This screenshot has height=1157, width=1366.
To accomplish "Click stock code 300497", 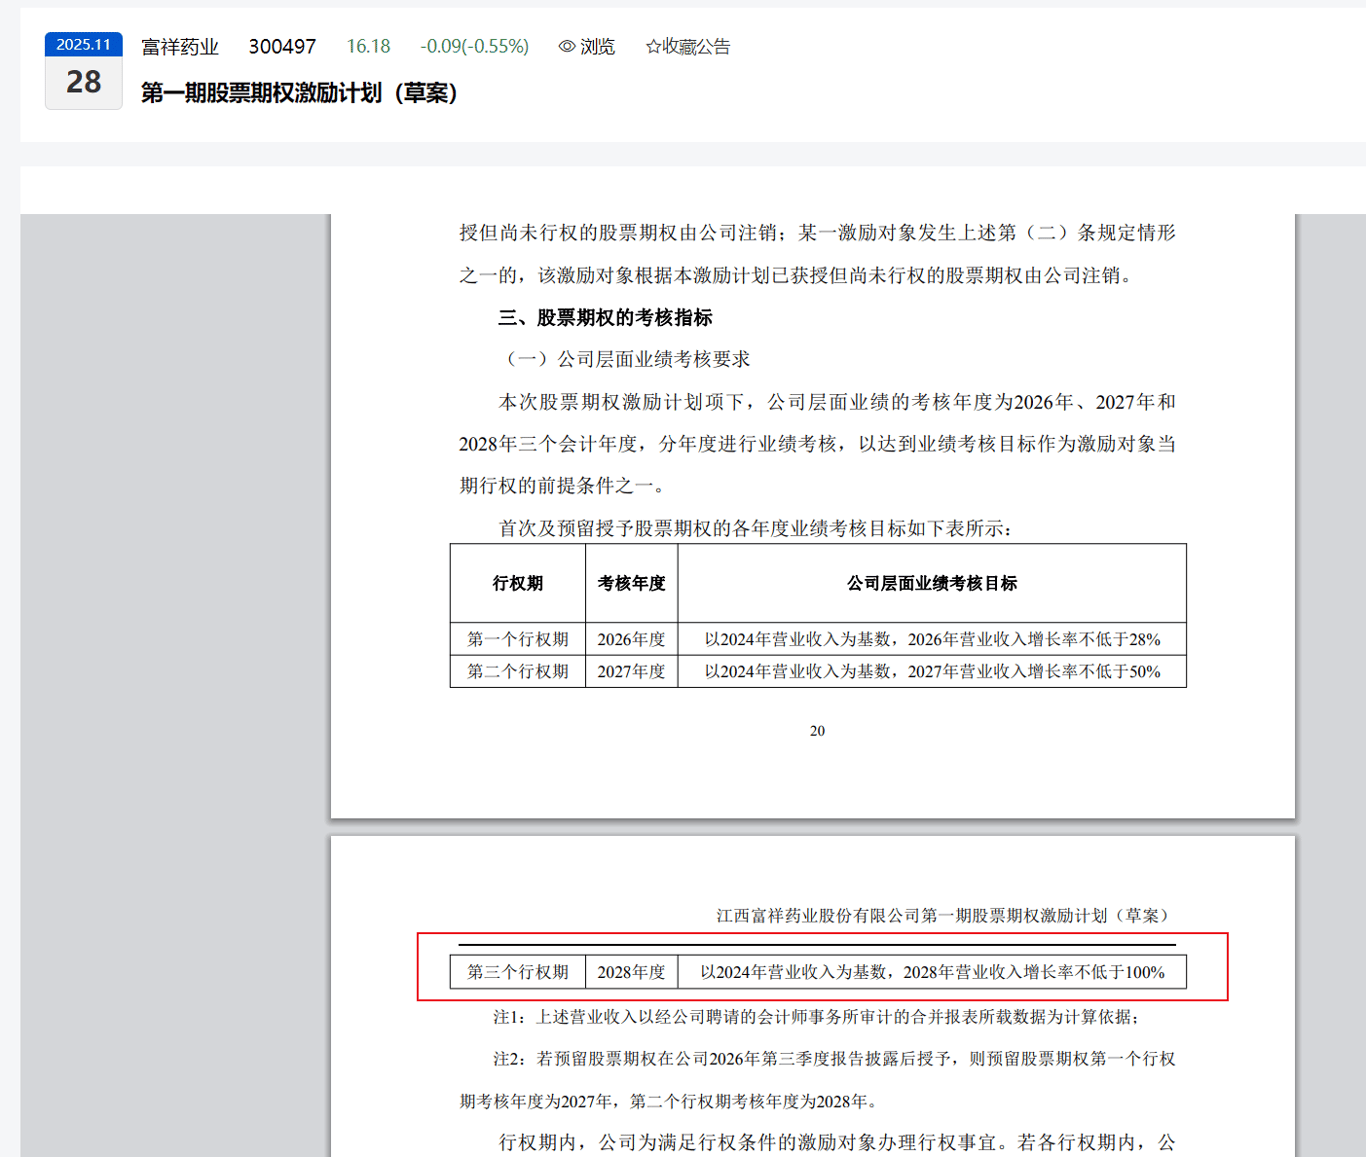I will [282, 47].
